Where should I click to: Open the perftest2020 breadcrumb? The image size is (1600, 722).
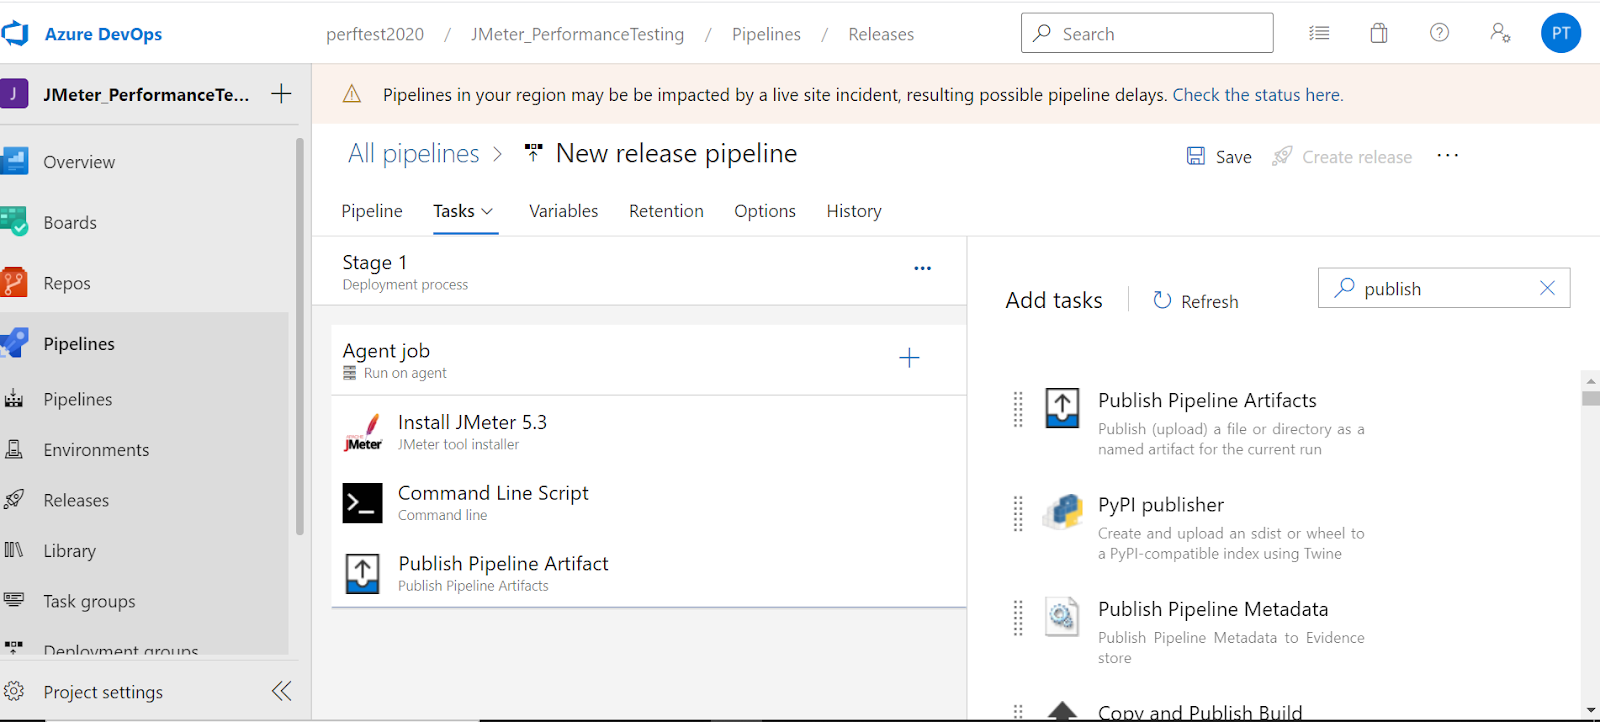coord(375,34)
